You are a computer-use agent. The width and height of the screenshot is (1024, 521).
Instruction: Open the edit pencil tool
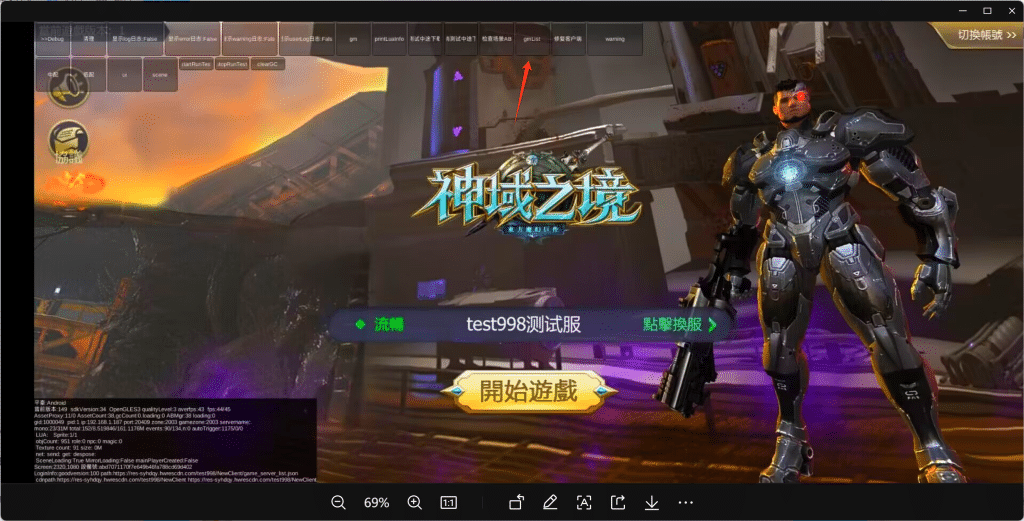click(550, 502)
